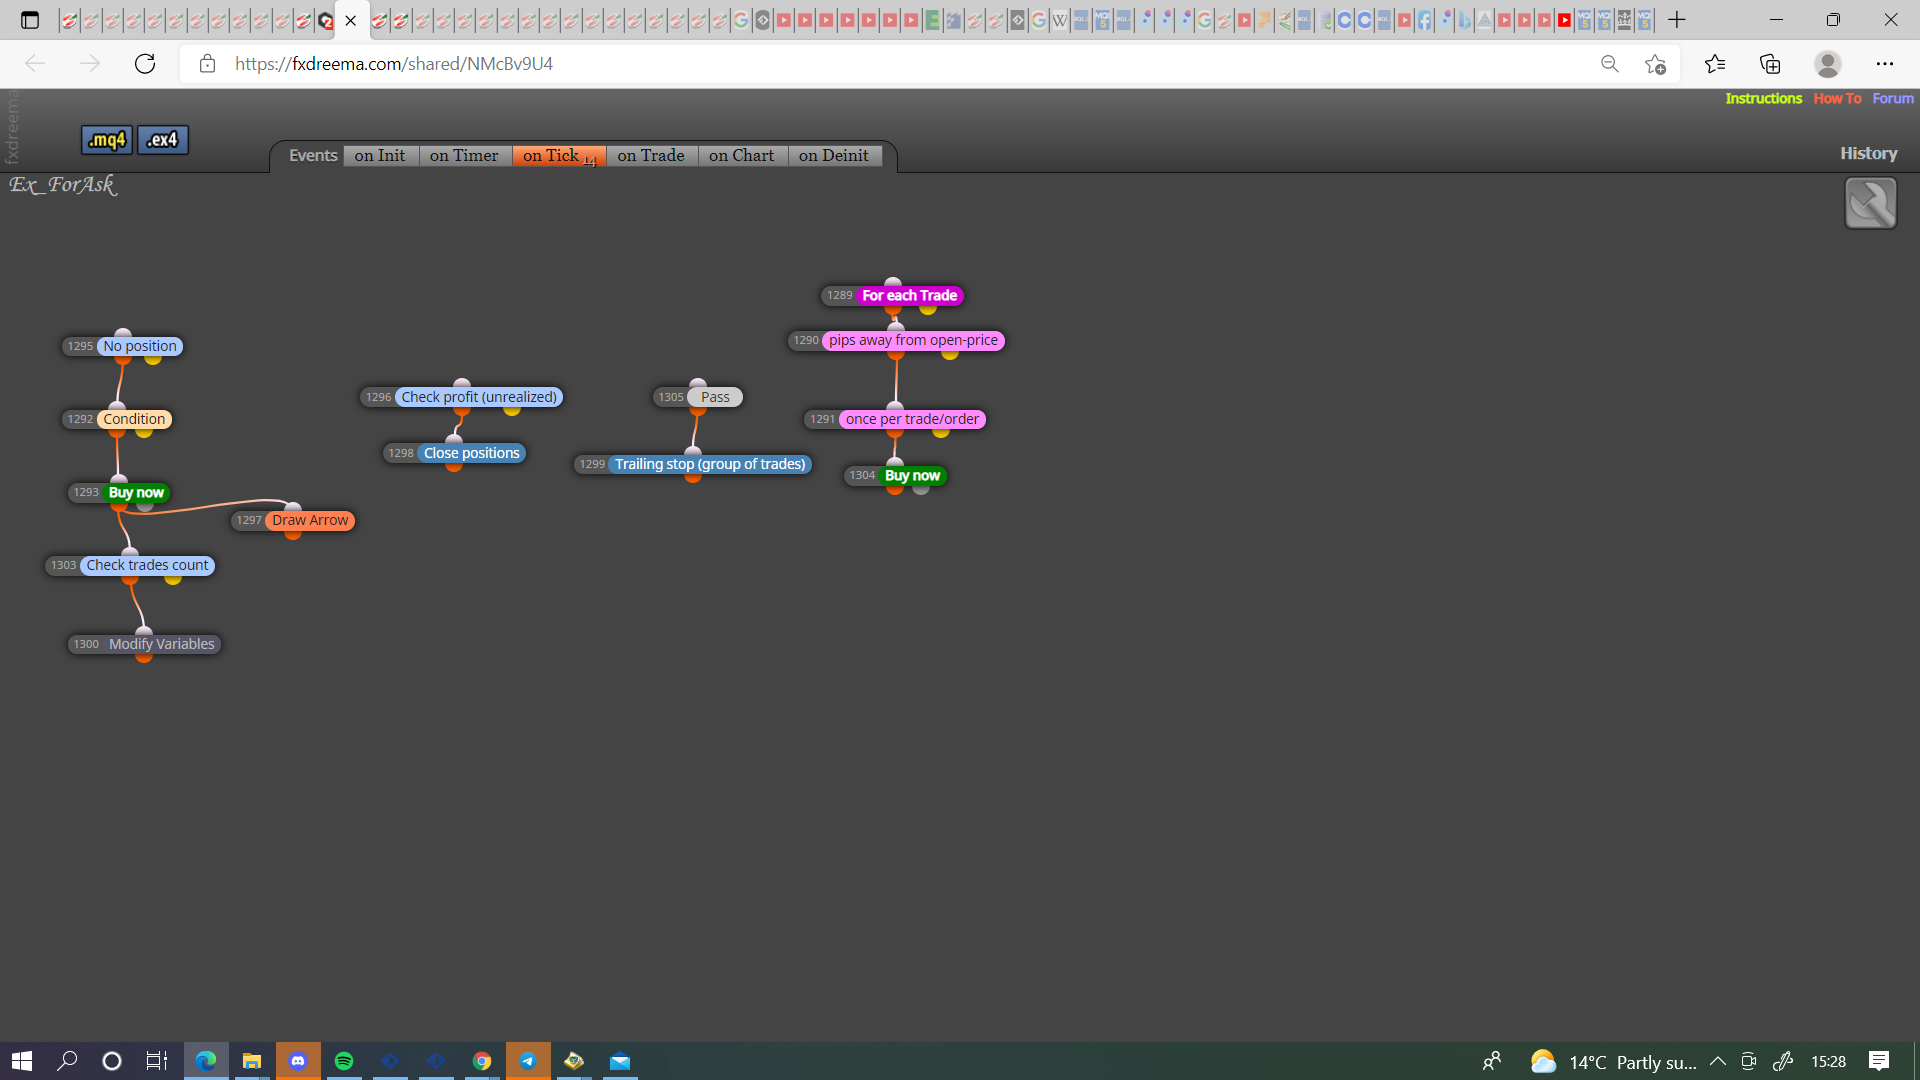Click the yellow output dot of No position
Image resolution: width=1920 pixels, height=1080 pixels.
[x=153, y=359]
